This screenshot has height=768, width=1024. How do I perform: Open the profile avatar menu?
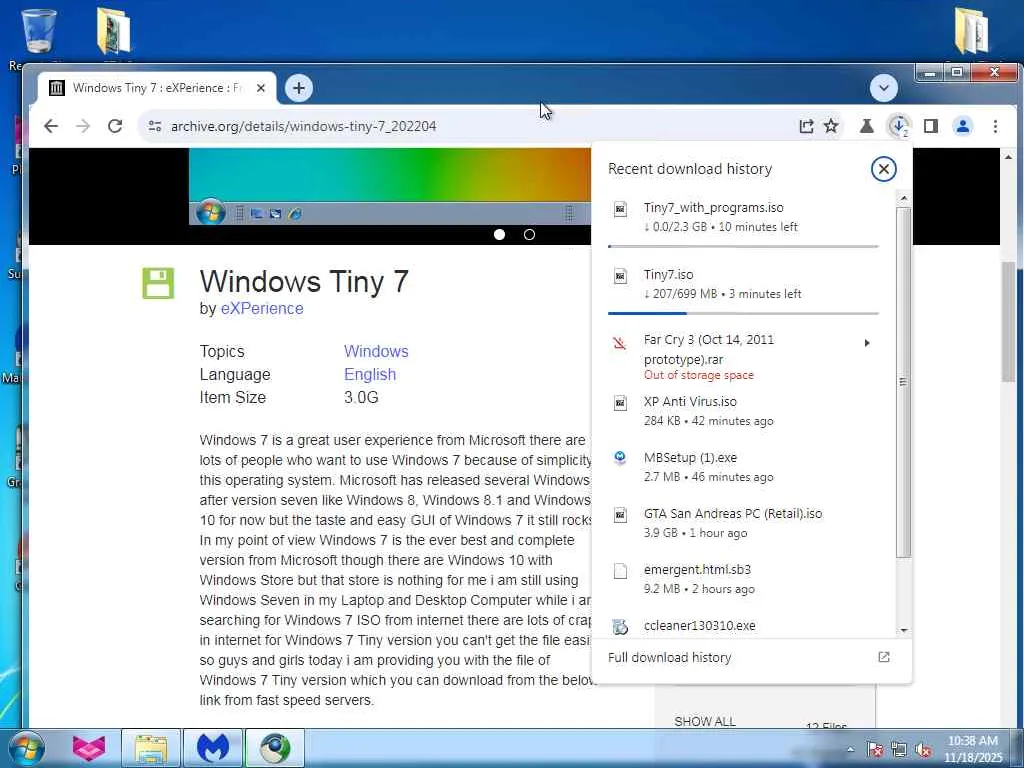[x=963, y=126]
